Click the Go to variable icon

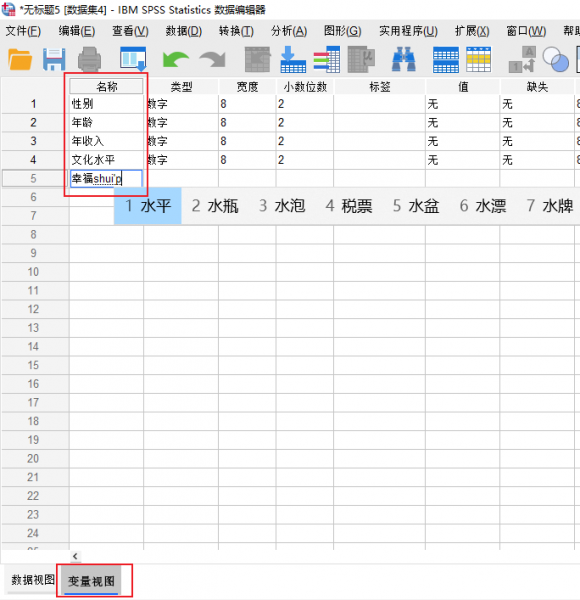tap(293, 60)
